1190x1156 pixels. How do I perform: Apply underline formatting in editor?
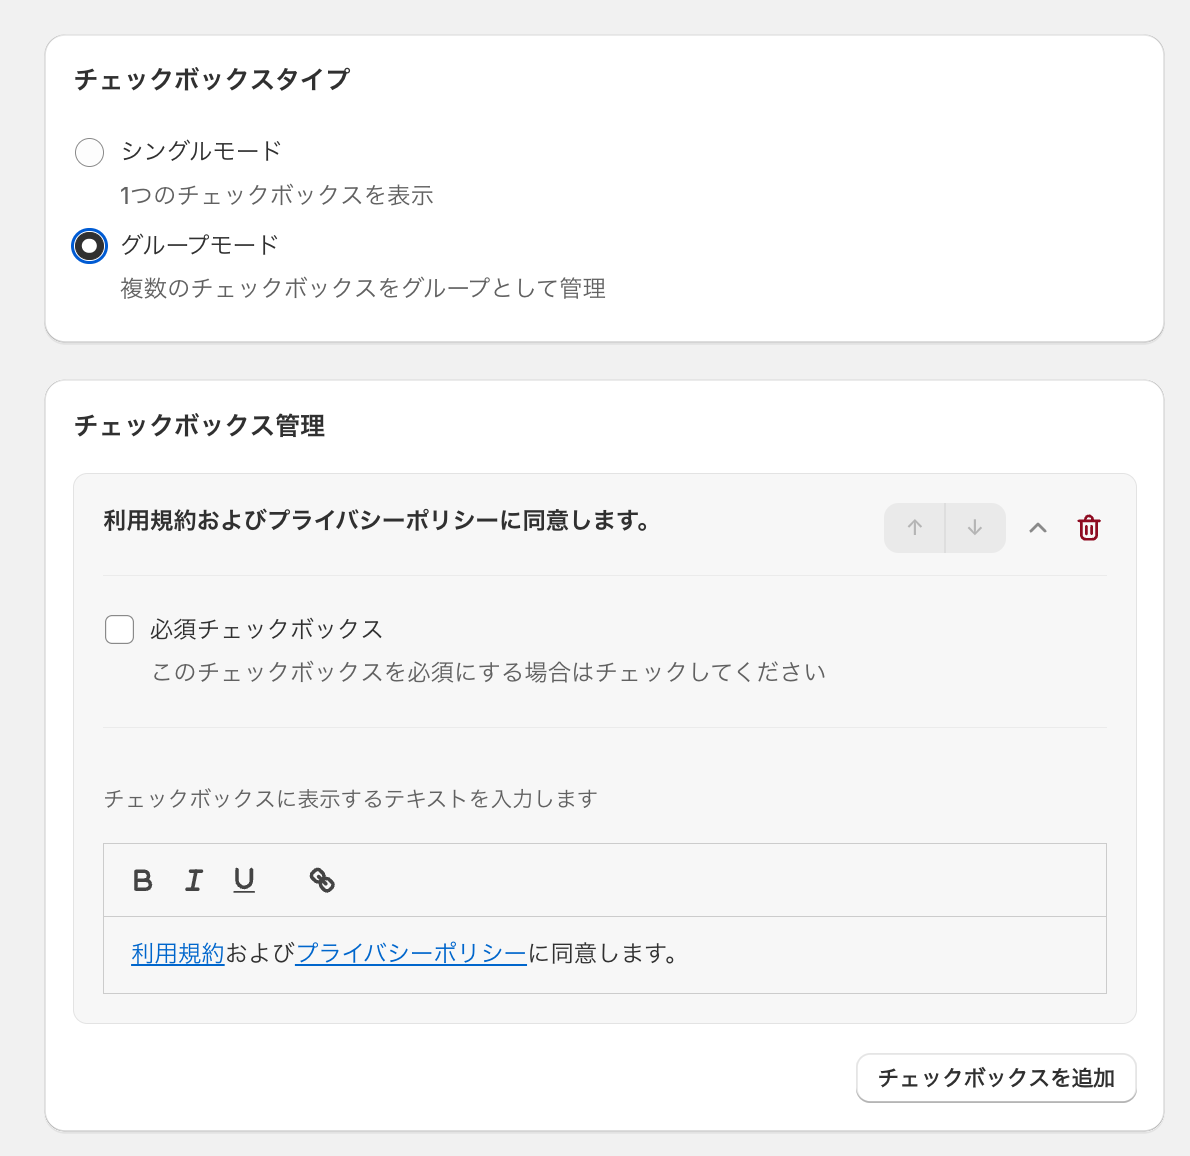(244, 880)
